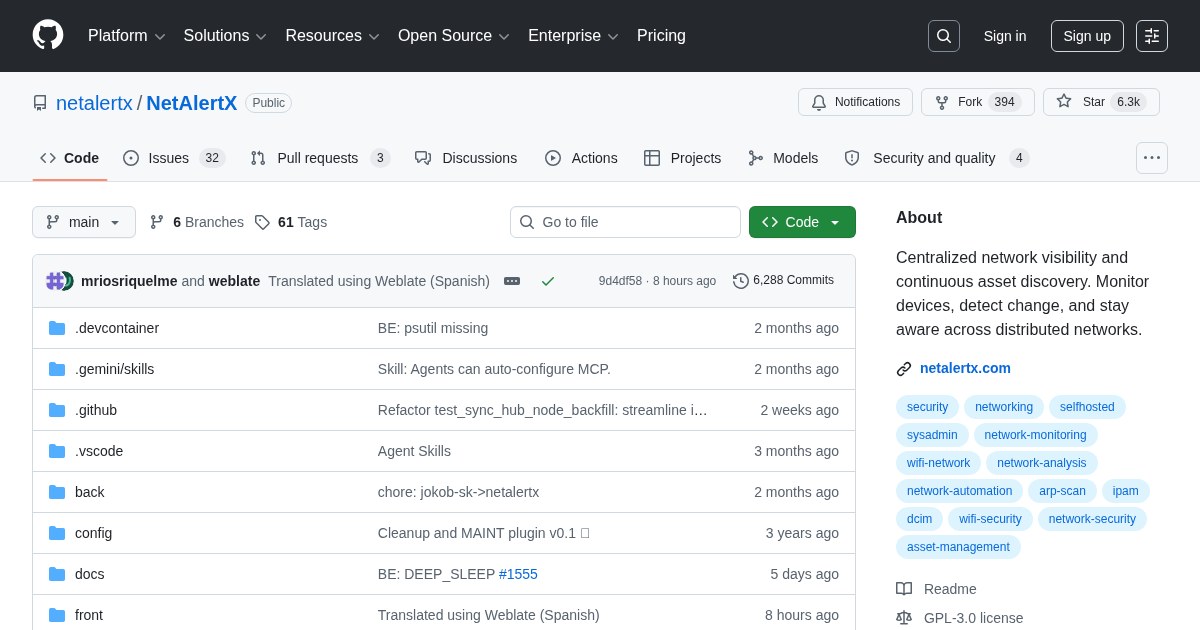Select the network-monitoring topic tag

pyautogui.click(x=1035, y=435)
